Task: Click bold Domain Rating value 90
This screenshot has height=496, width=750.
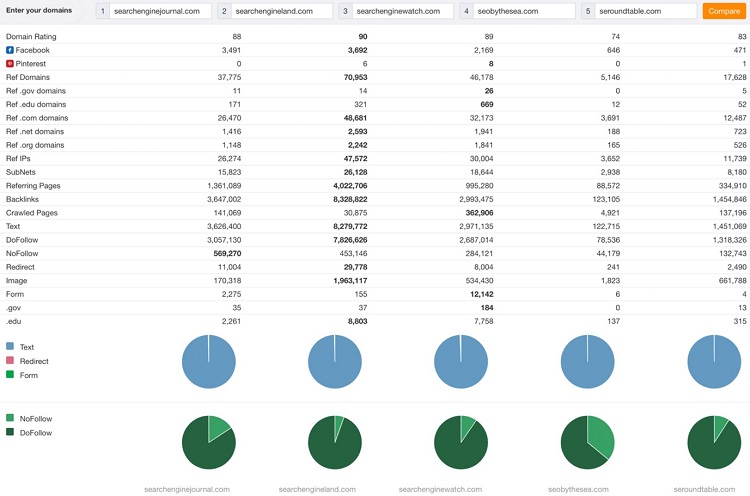Action: [363, 36]
